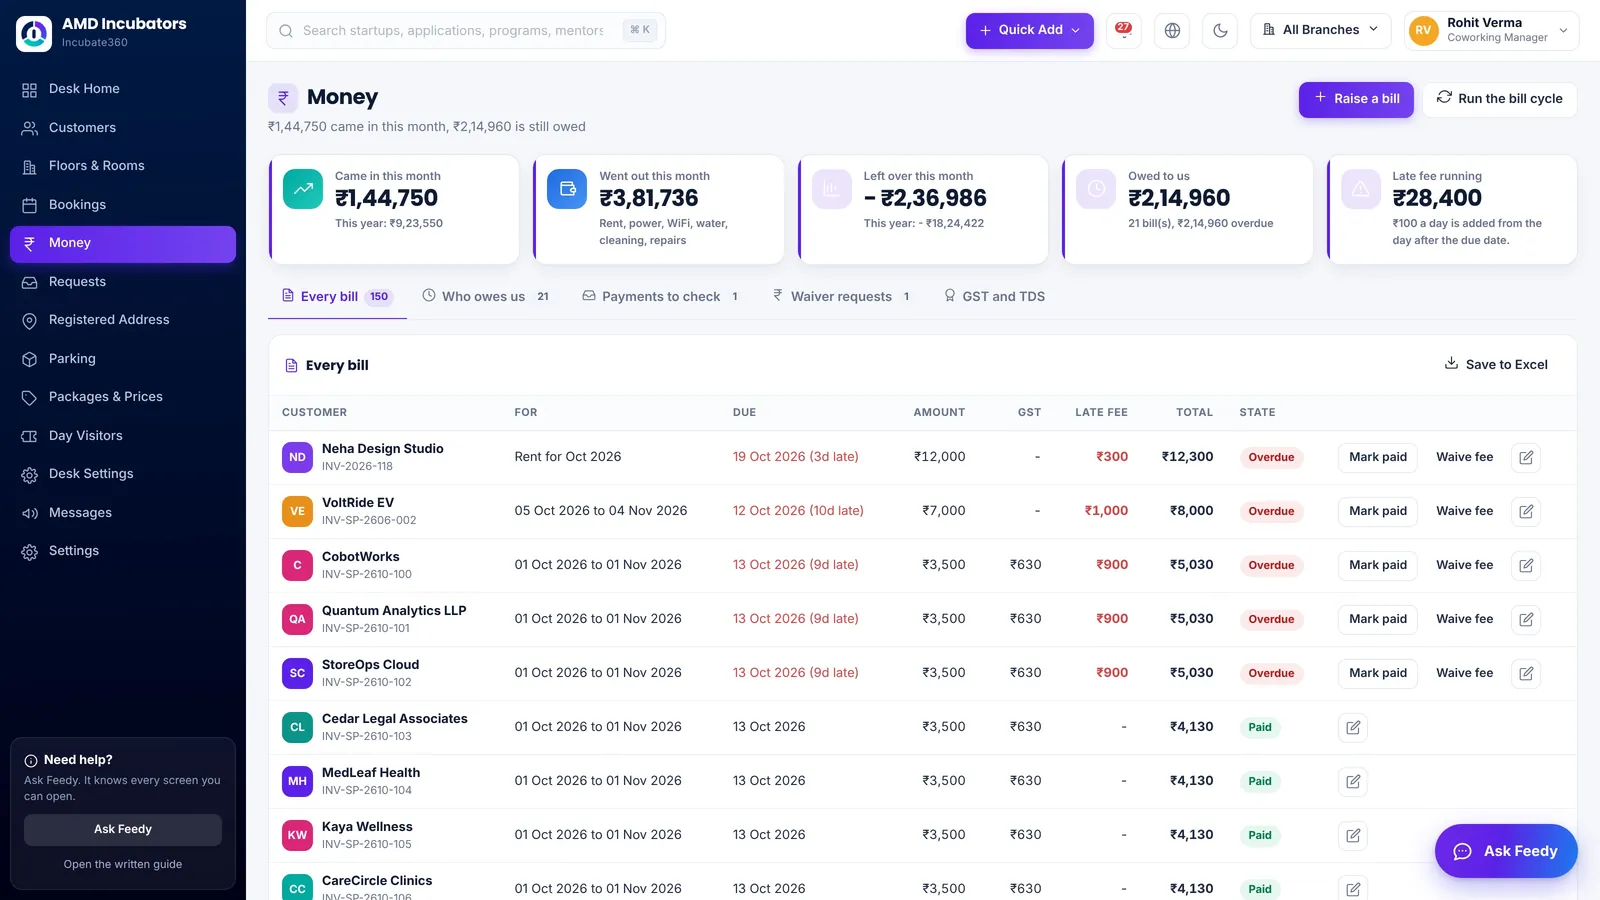Click Raise a bill button
The width and height of the screenshot is (1600, 900).
(1356, 99)
